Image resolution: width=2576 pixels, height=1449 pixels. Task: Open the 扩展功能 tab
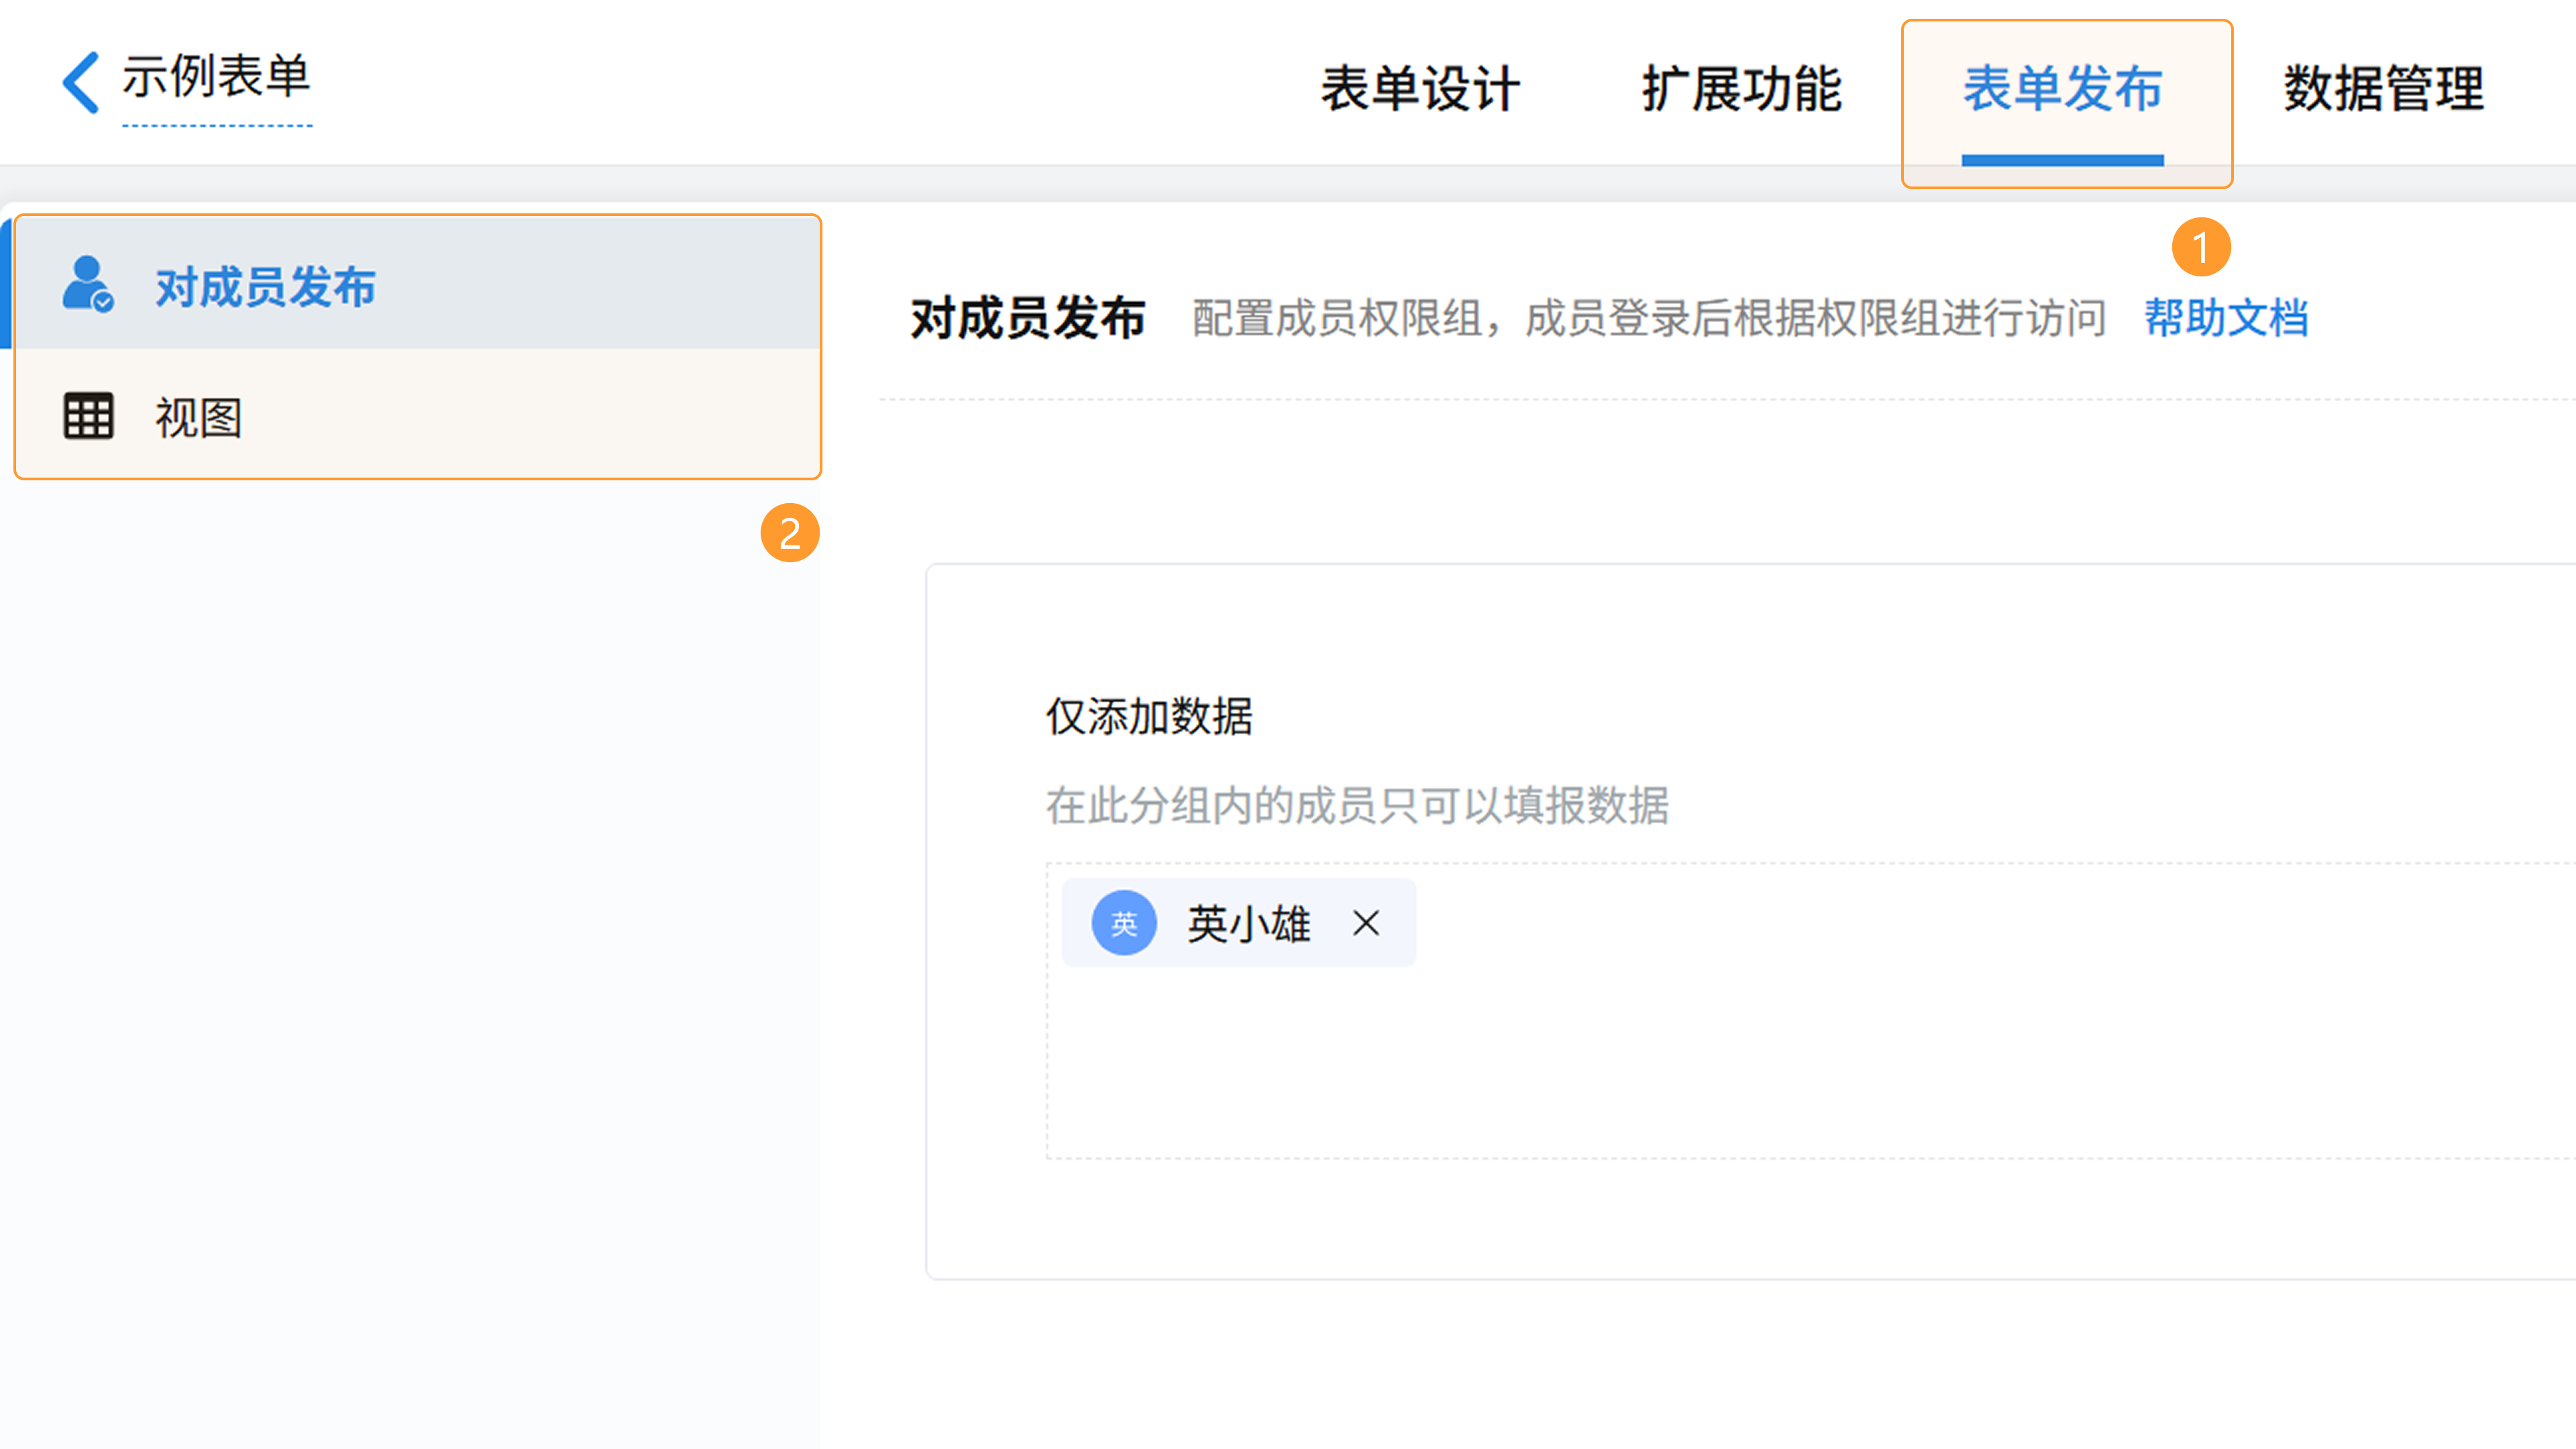1741,88
